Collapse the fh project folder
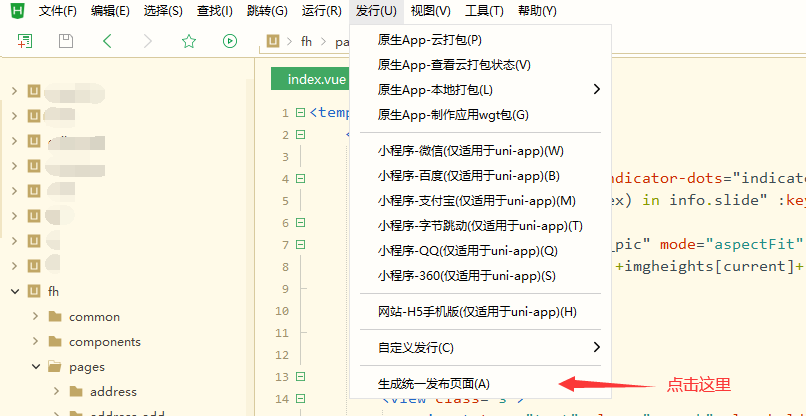This screenshot has height=416, width=806. pyautogui.click(x=14, y=291)
